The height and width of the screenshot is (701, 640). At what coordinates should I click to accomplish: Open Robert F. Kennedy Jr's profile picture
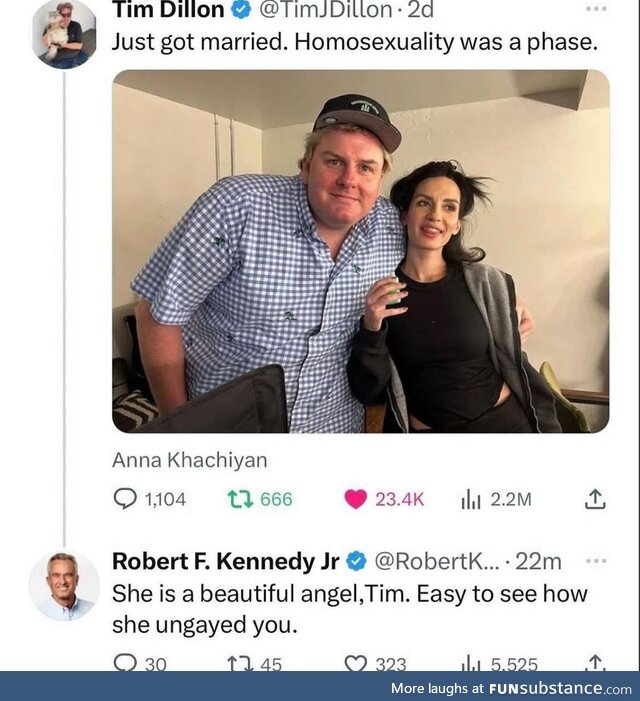point(64,586)
